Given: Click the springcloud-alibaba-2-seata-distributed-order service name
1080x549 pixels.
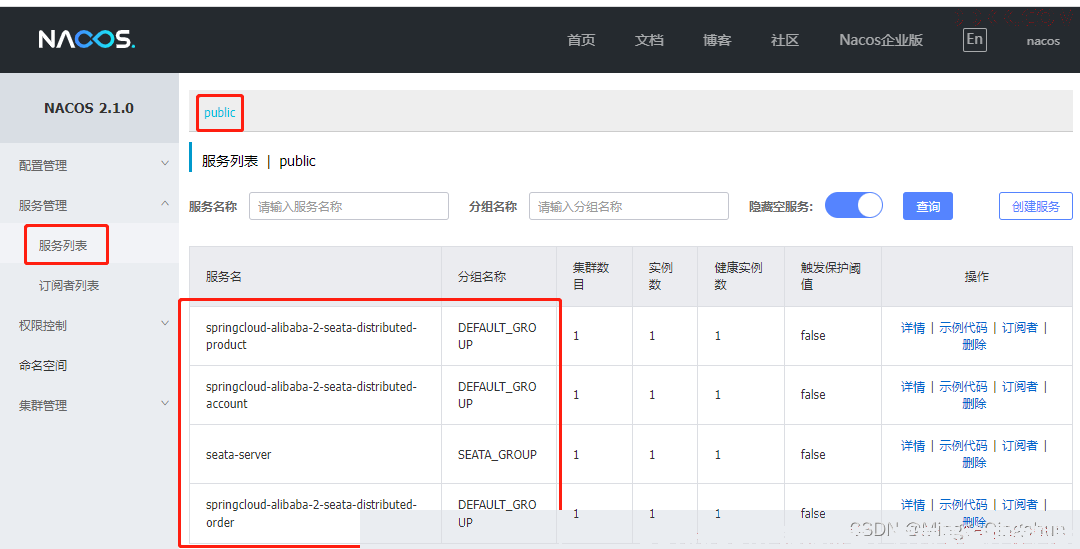Looking at the screenshot, I should click(x=311, y=513).
